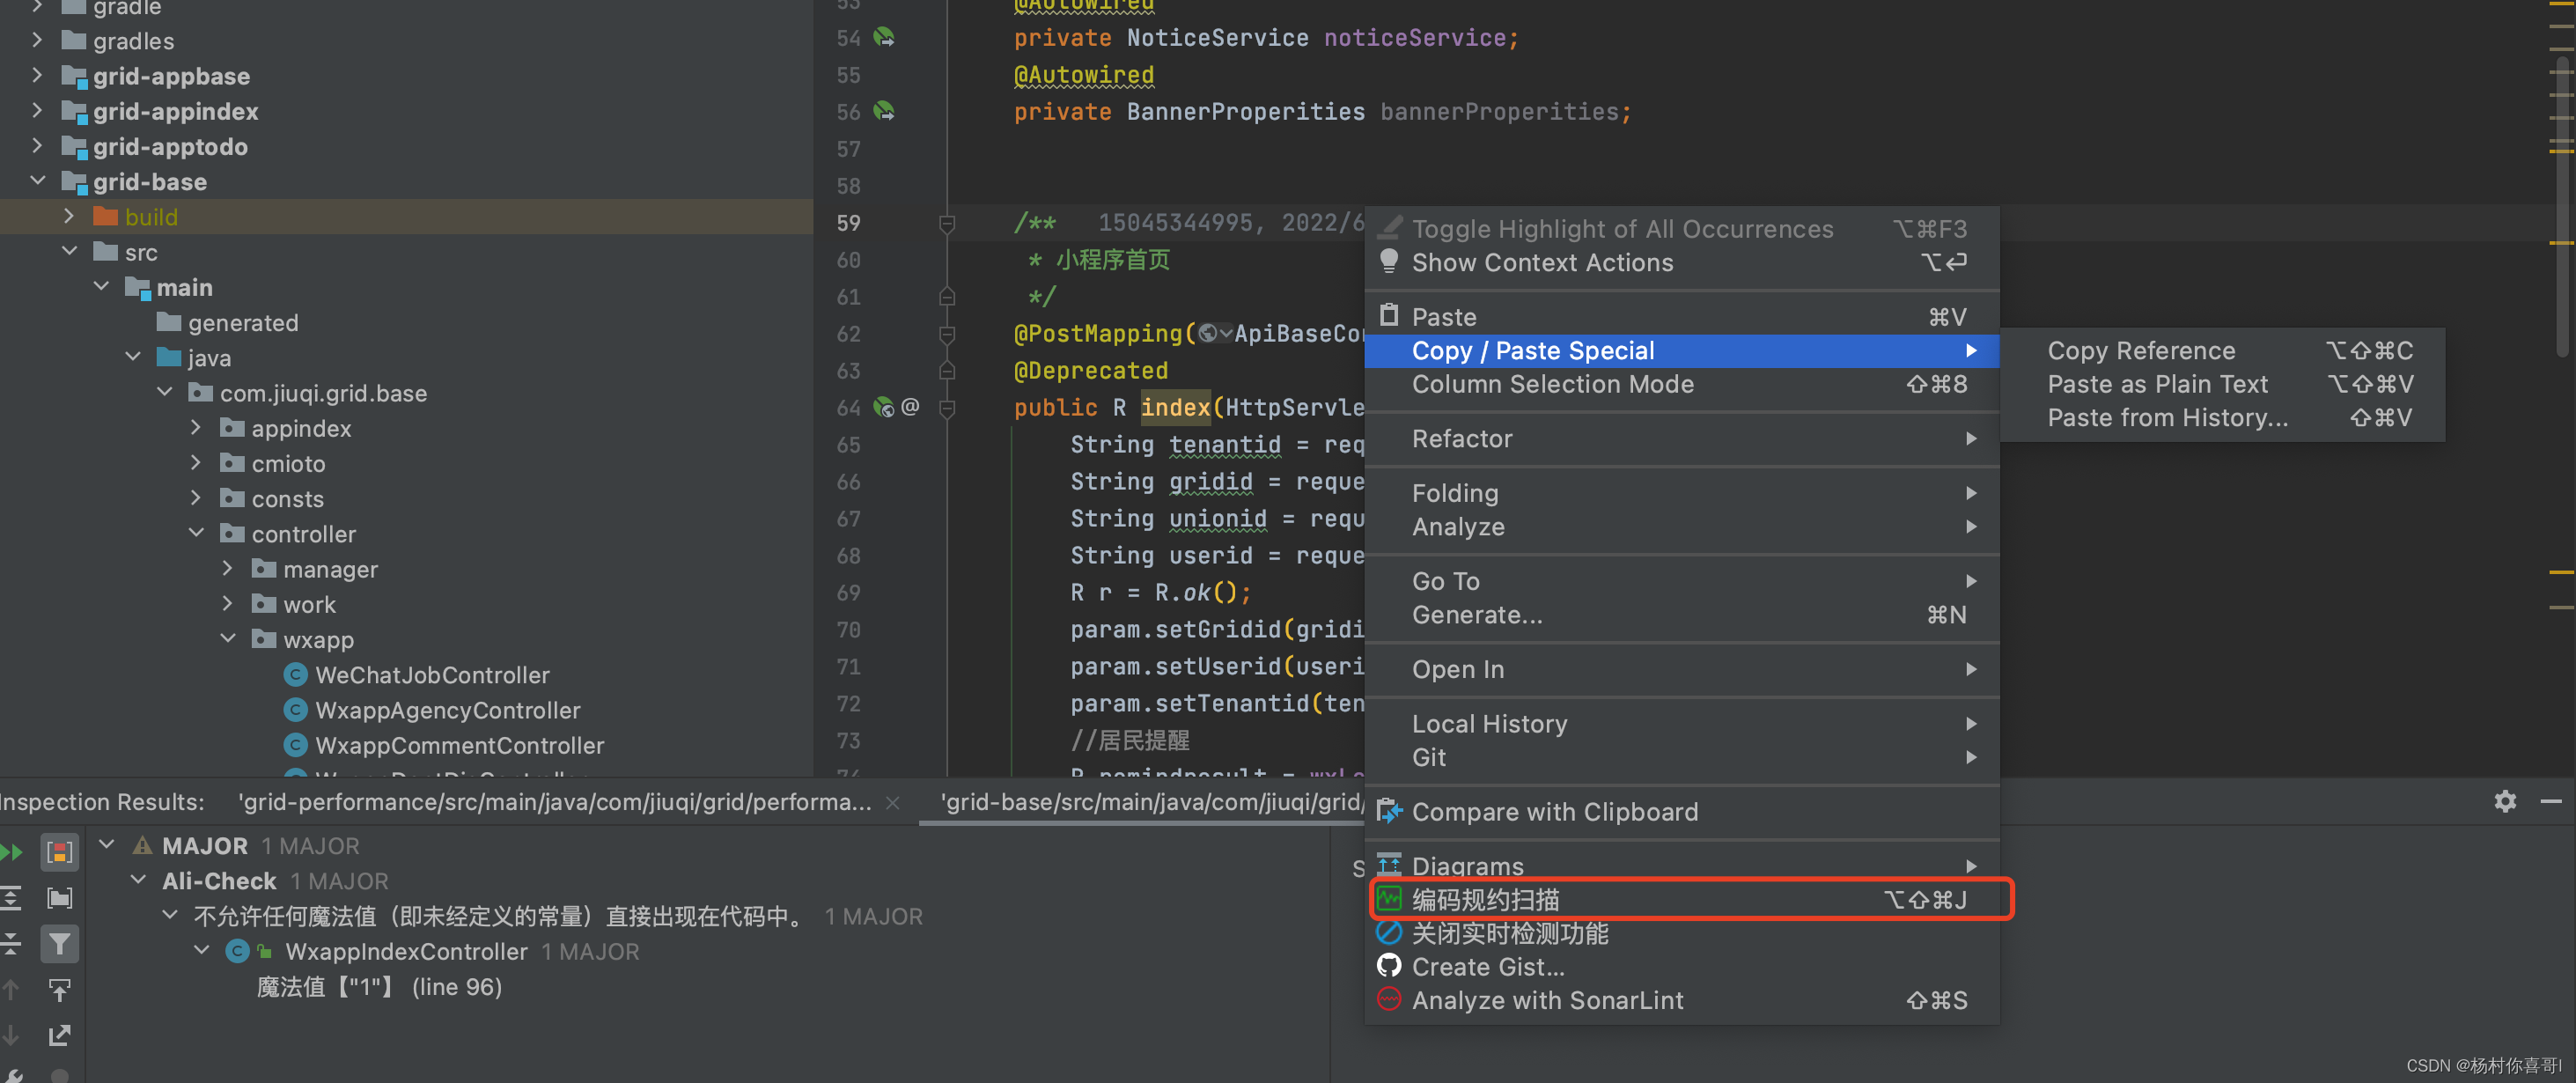Click Compare with Clipboard menu entry
The height and width of the screenshot is (1083, 2576).
(1554, 812)
